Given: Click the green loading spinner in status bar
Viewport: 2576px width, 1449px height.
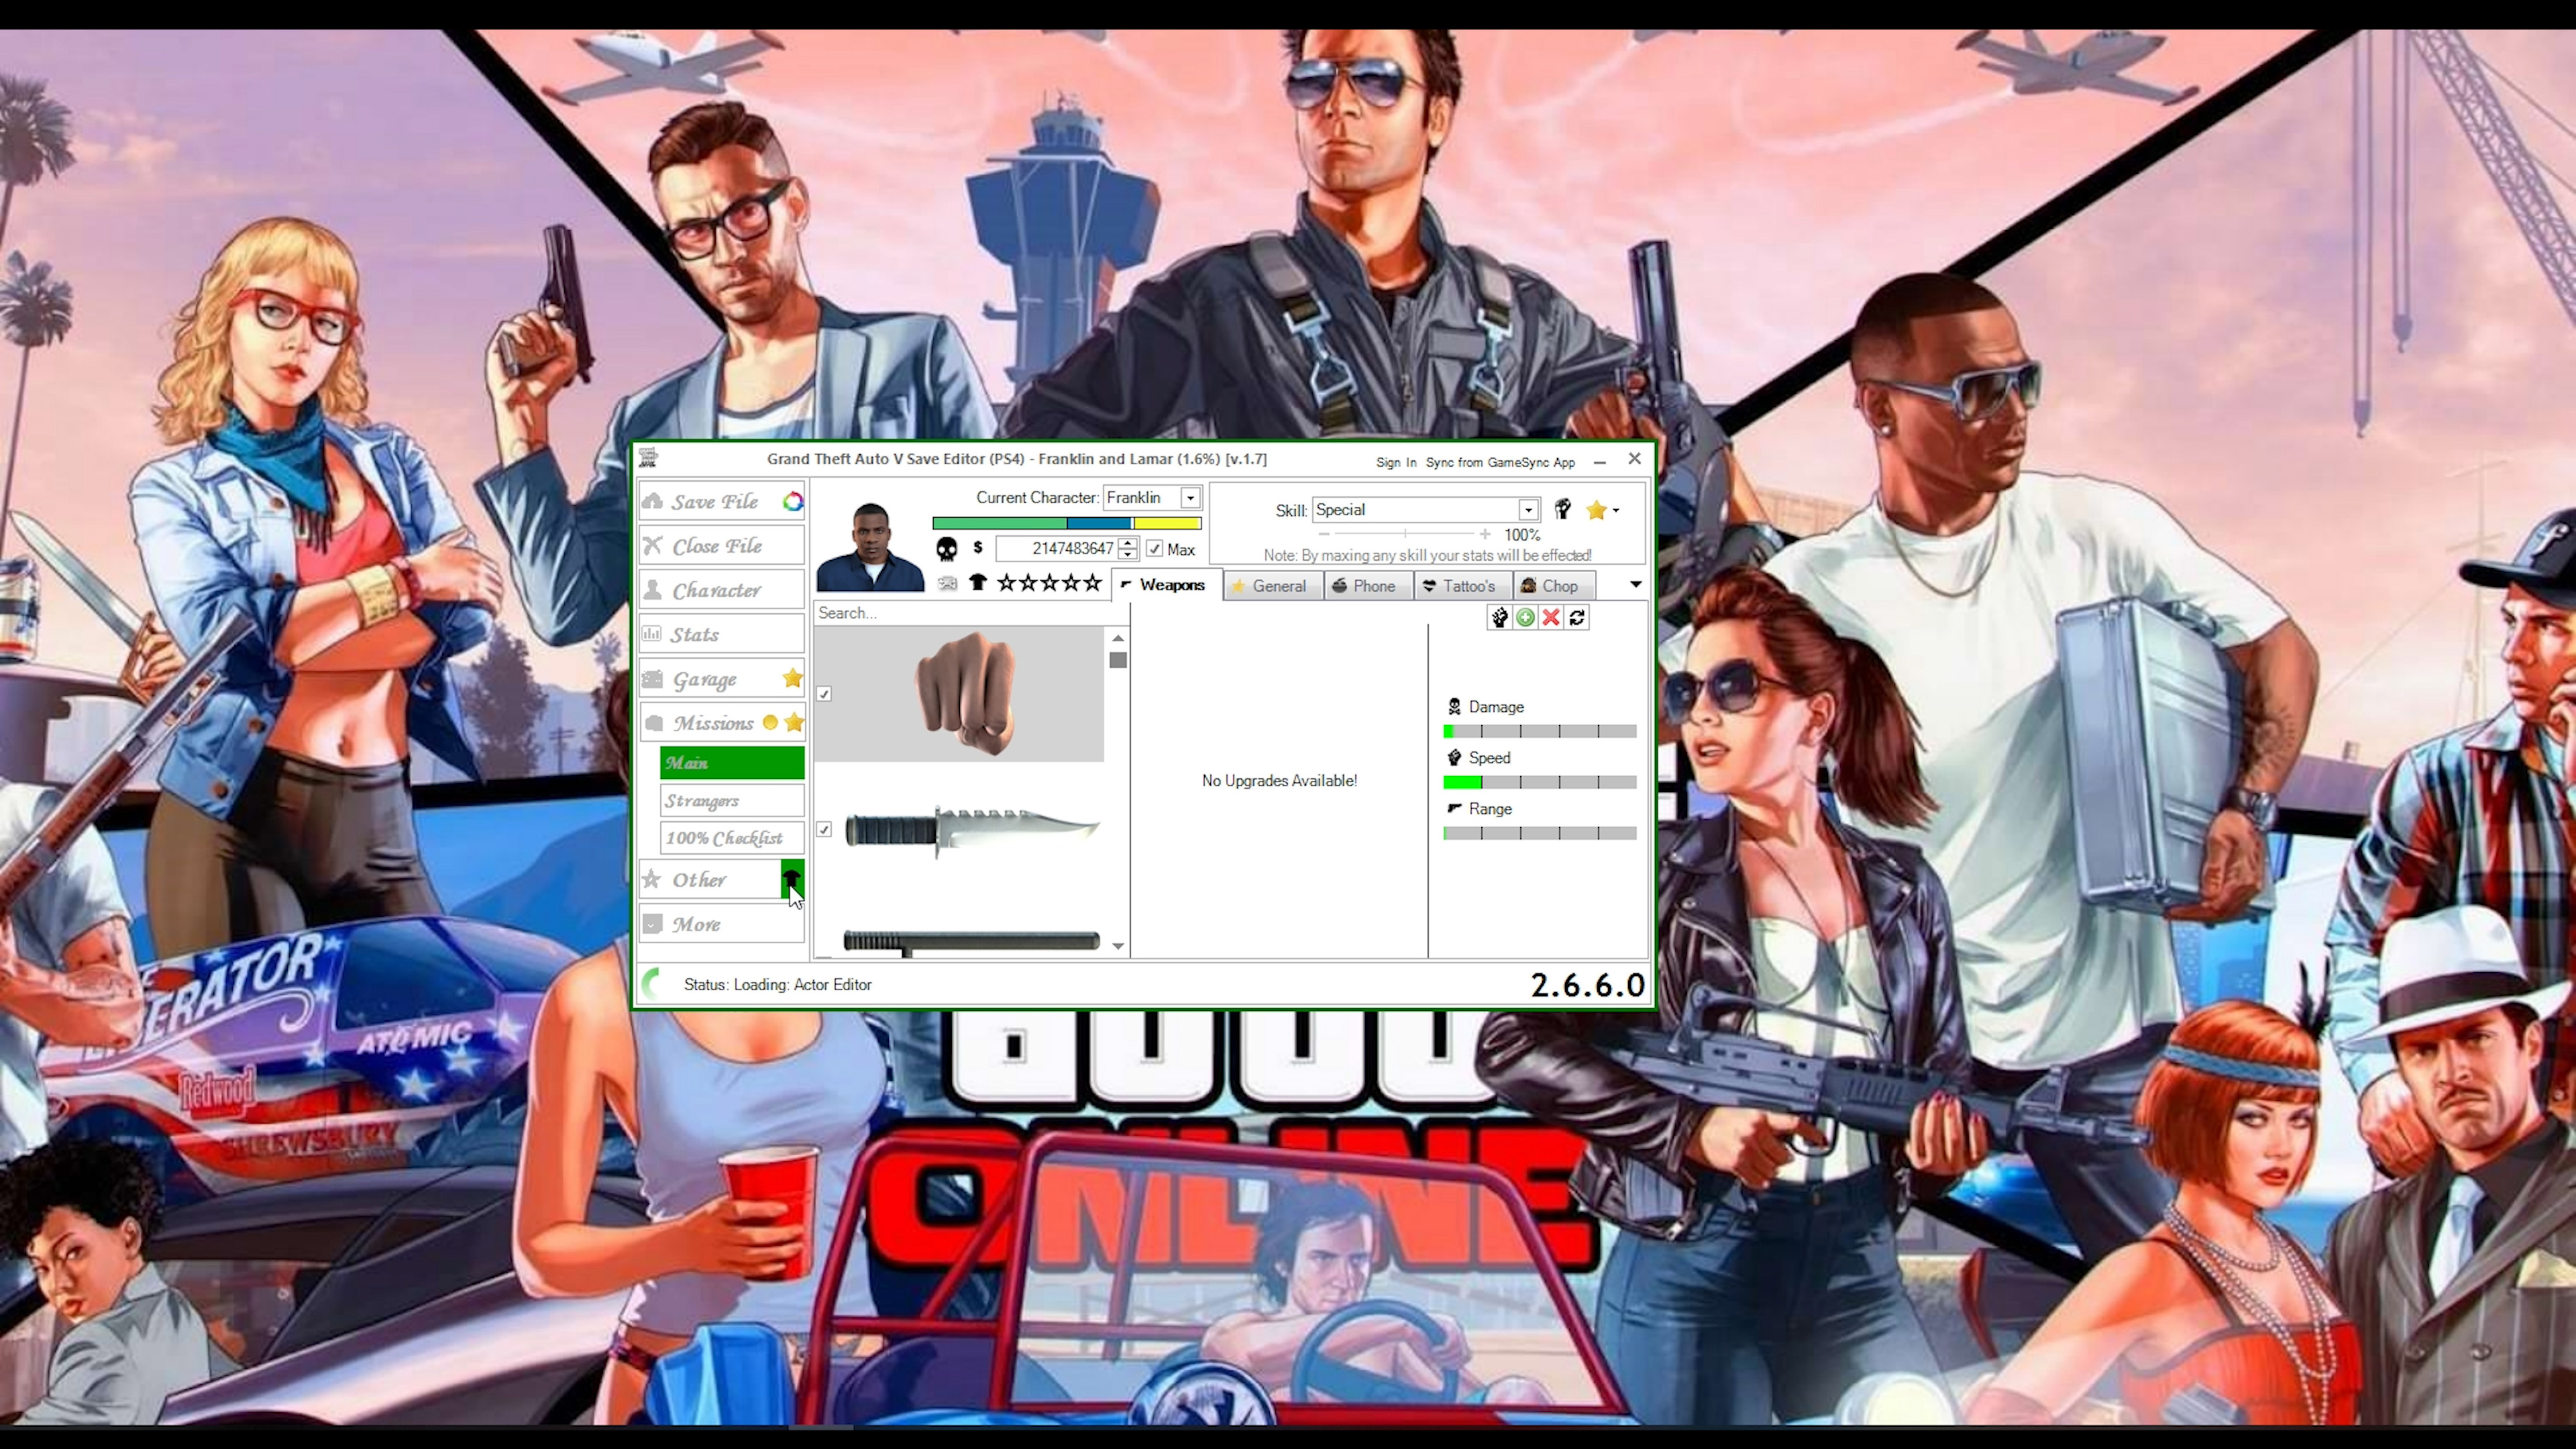Looking at the screenshot, I should click(x=651, y=984).
